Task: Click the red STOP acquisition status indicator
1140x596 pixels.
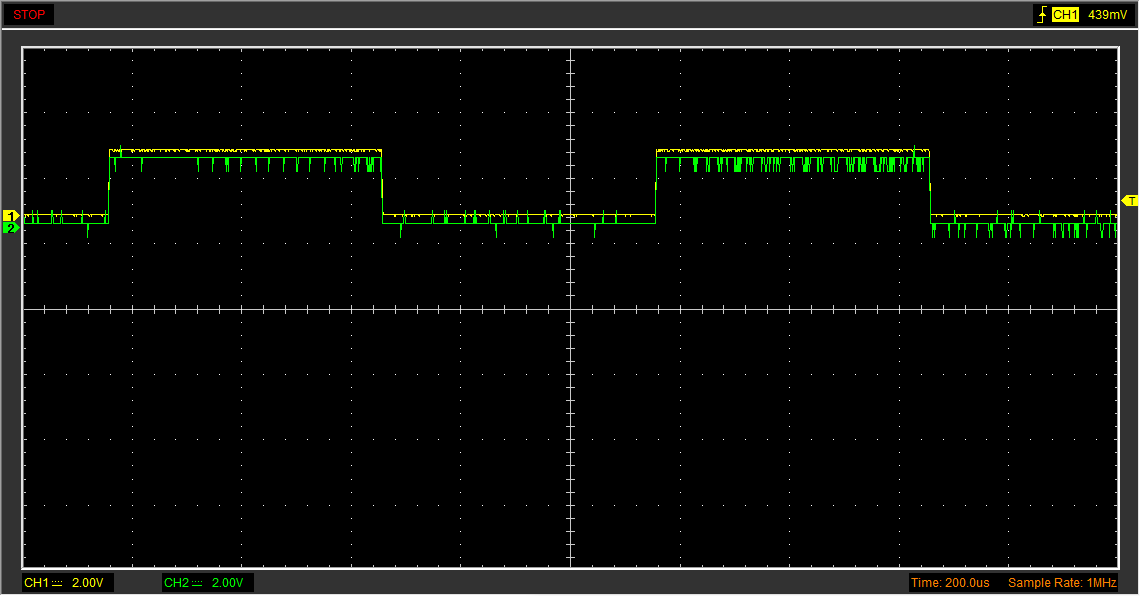Action: coord(28,15)
